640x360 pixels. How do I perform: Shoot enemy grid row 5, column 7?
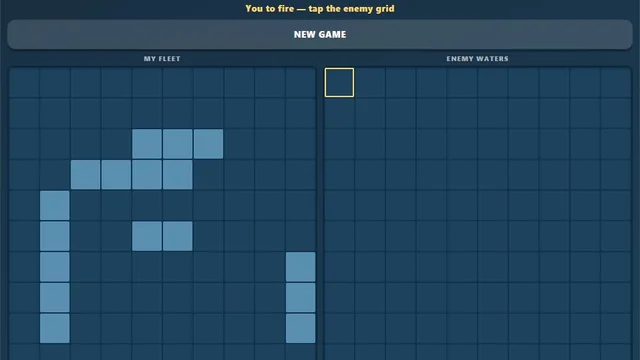(524, 205)
